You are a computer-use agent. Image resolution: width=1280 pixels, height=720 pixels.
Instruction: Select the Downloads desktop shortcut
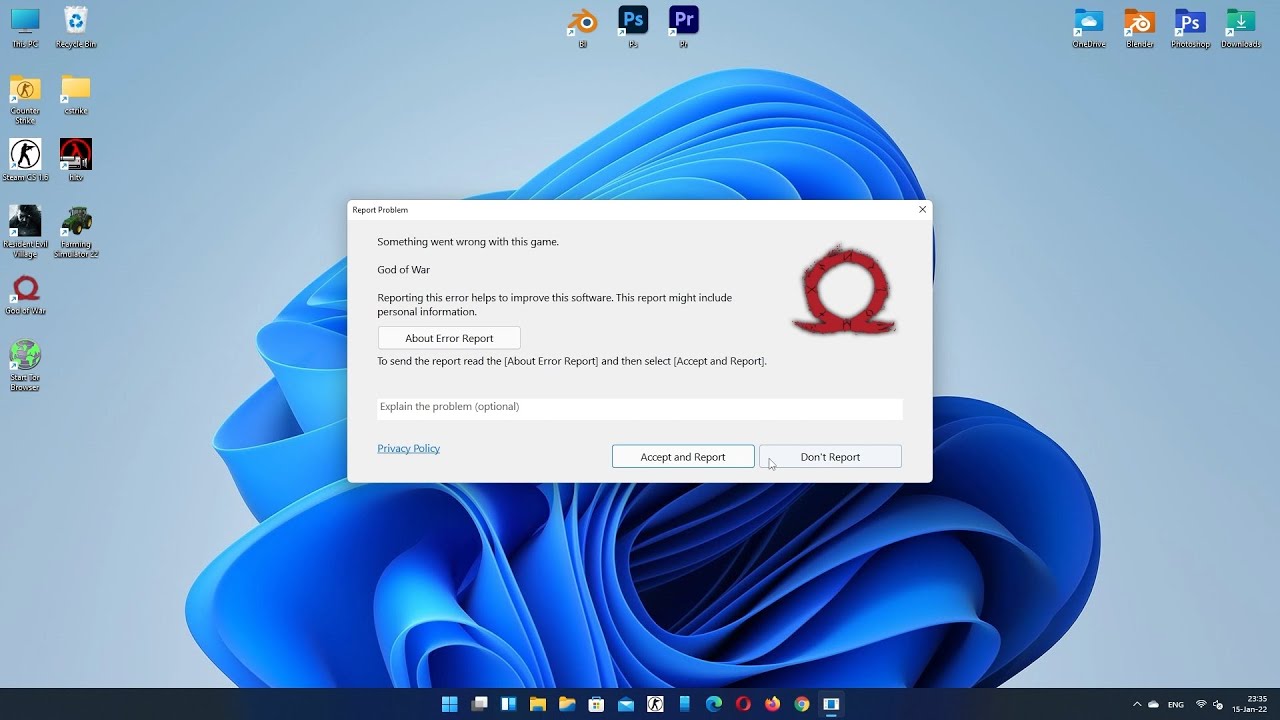[x=1241, y=27]
